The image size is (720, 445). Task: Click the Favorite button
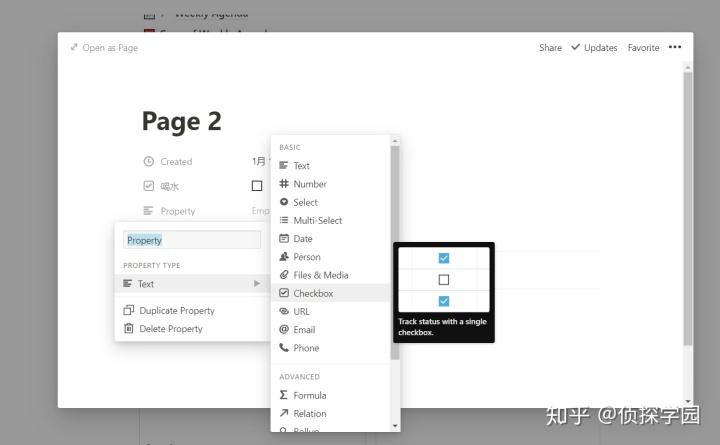pos(643,47)
